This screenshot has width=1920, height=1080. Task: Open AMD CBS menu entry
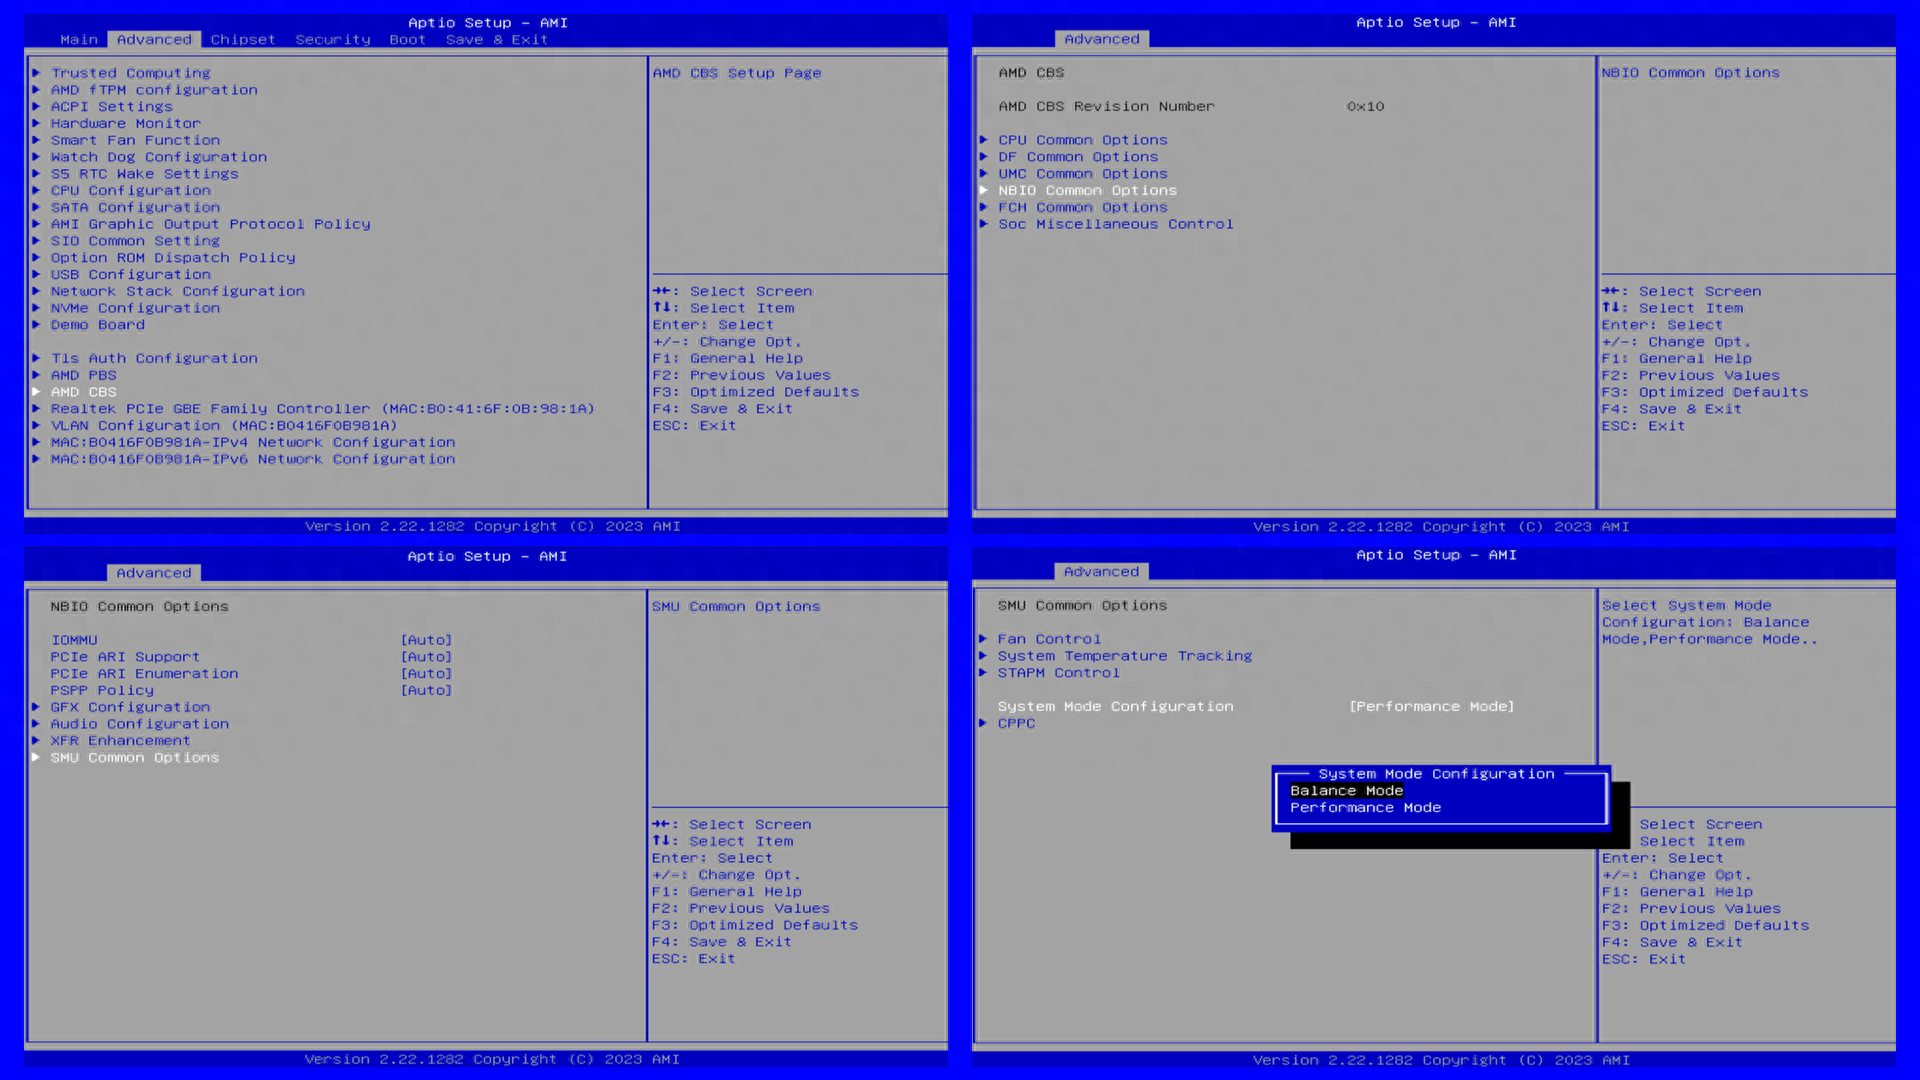click(x=84, y=392)
